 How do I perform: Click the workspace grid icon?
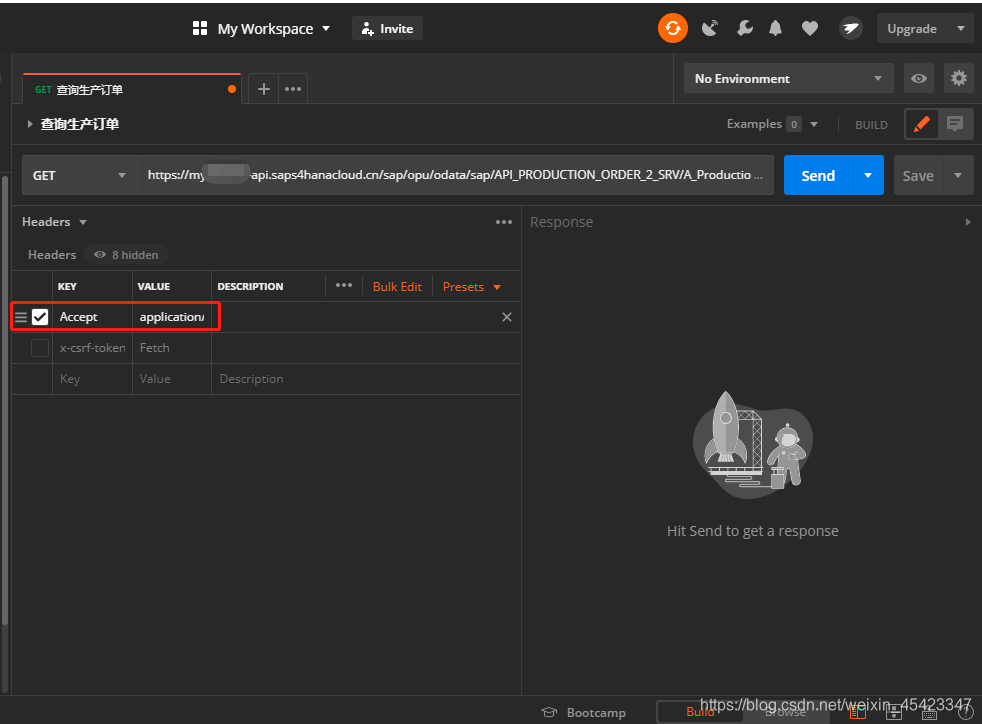[200, 28]
